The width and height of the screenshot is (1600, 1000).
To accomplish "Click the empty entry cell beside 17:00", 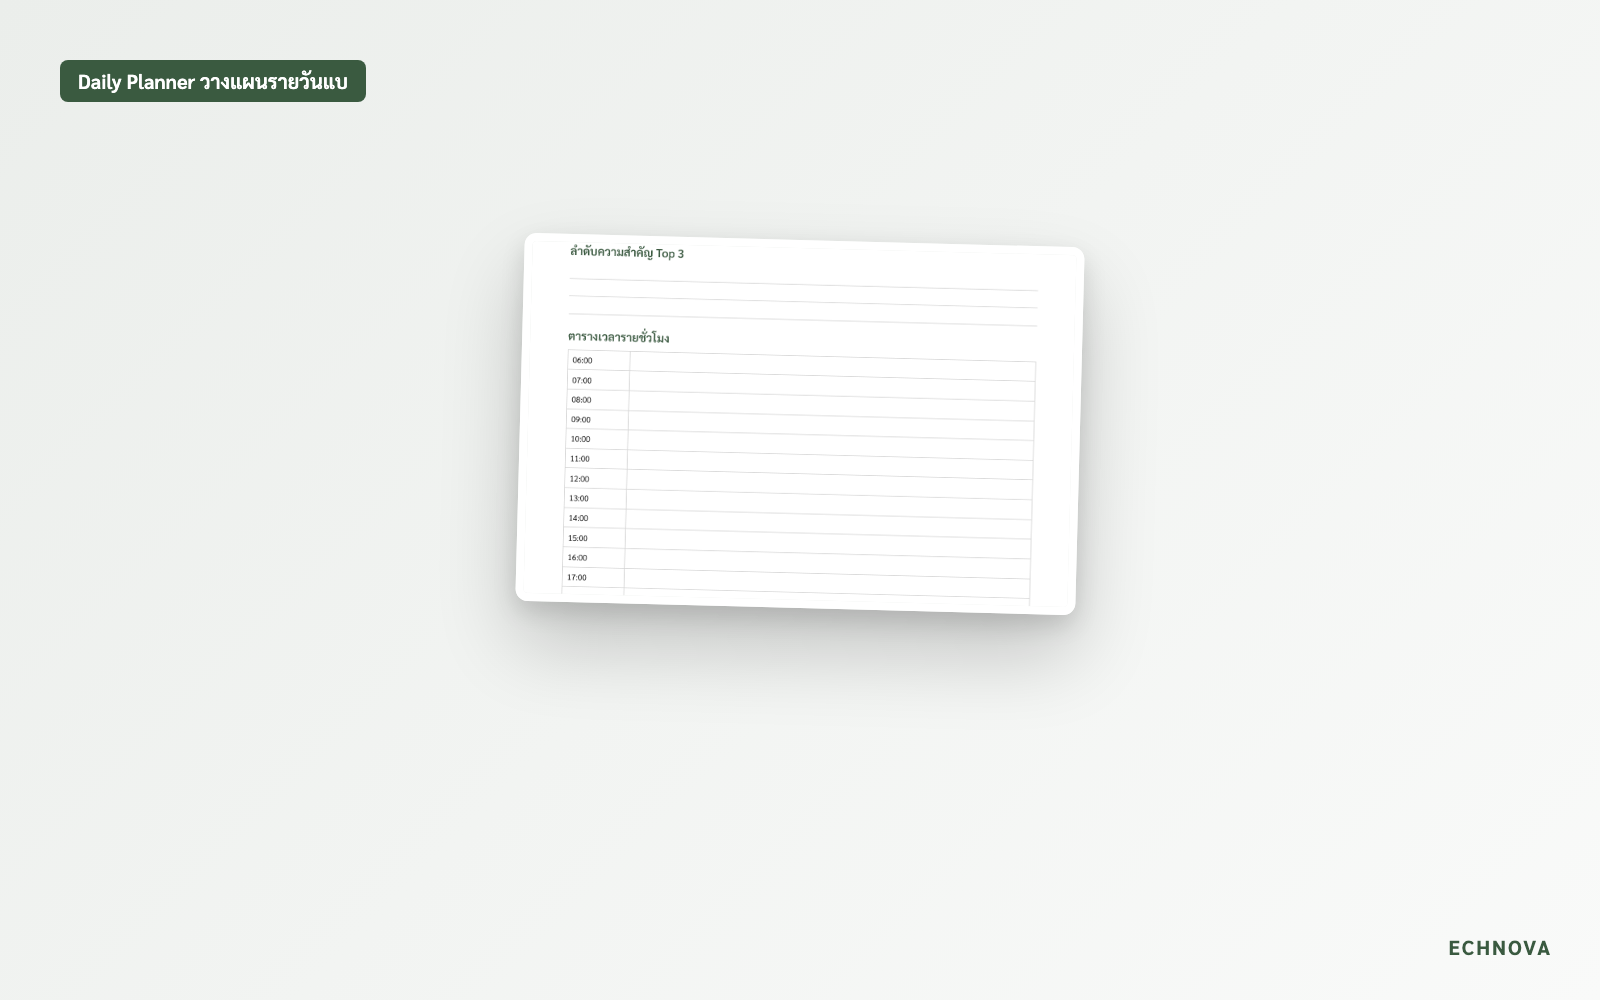I will 827,584.
